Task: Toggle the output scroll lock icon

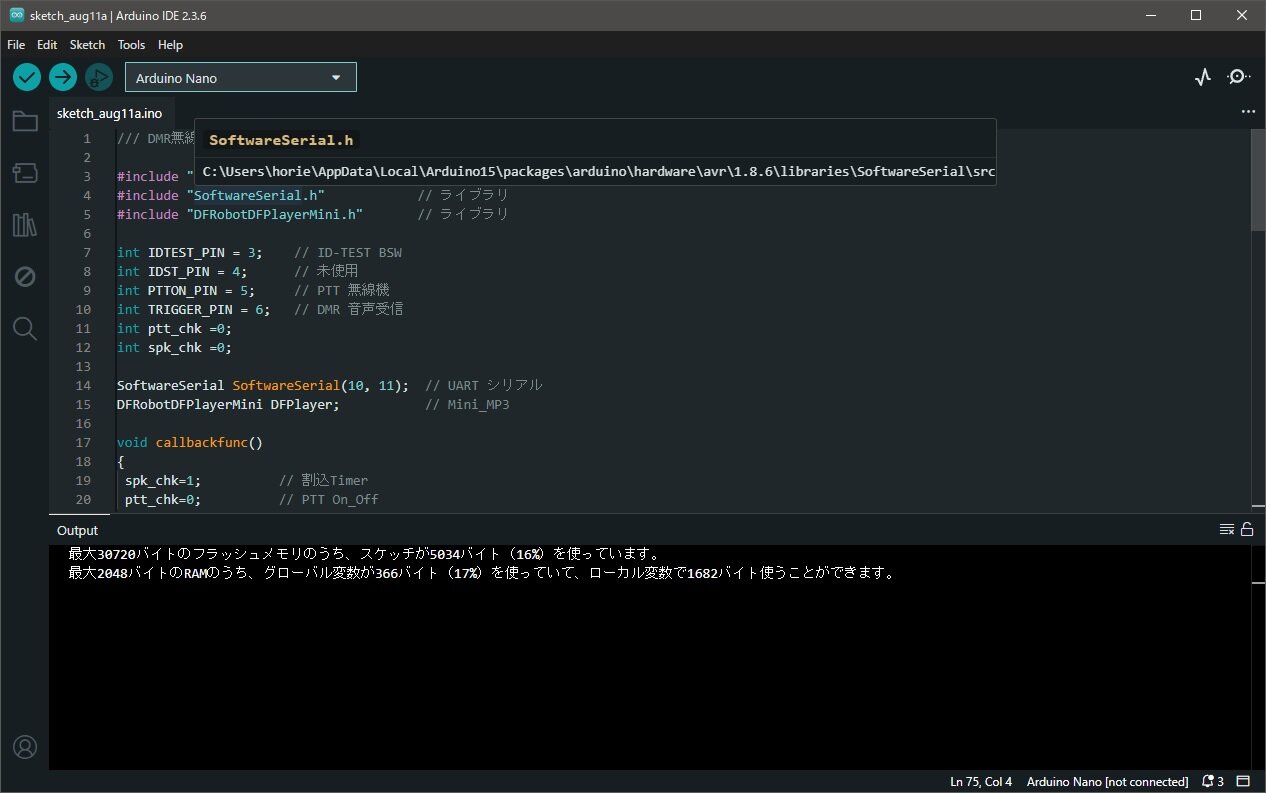Action: 1247,530
